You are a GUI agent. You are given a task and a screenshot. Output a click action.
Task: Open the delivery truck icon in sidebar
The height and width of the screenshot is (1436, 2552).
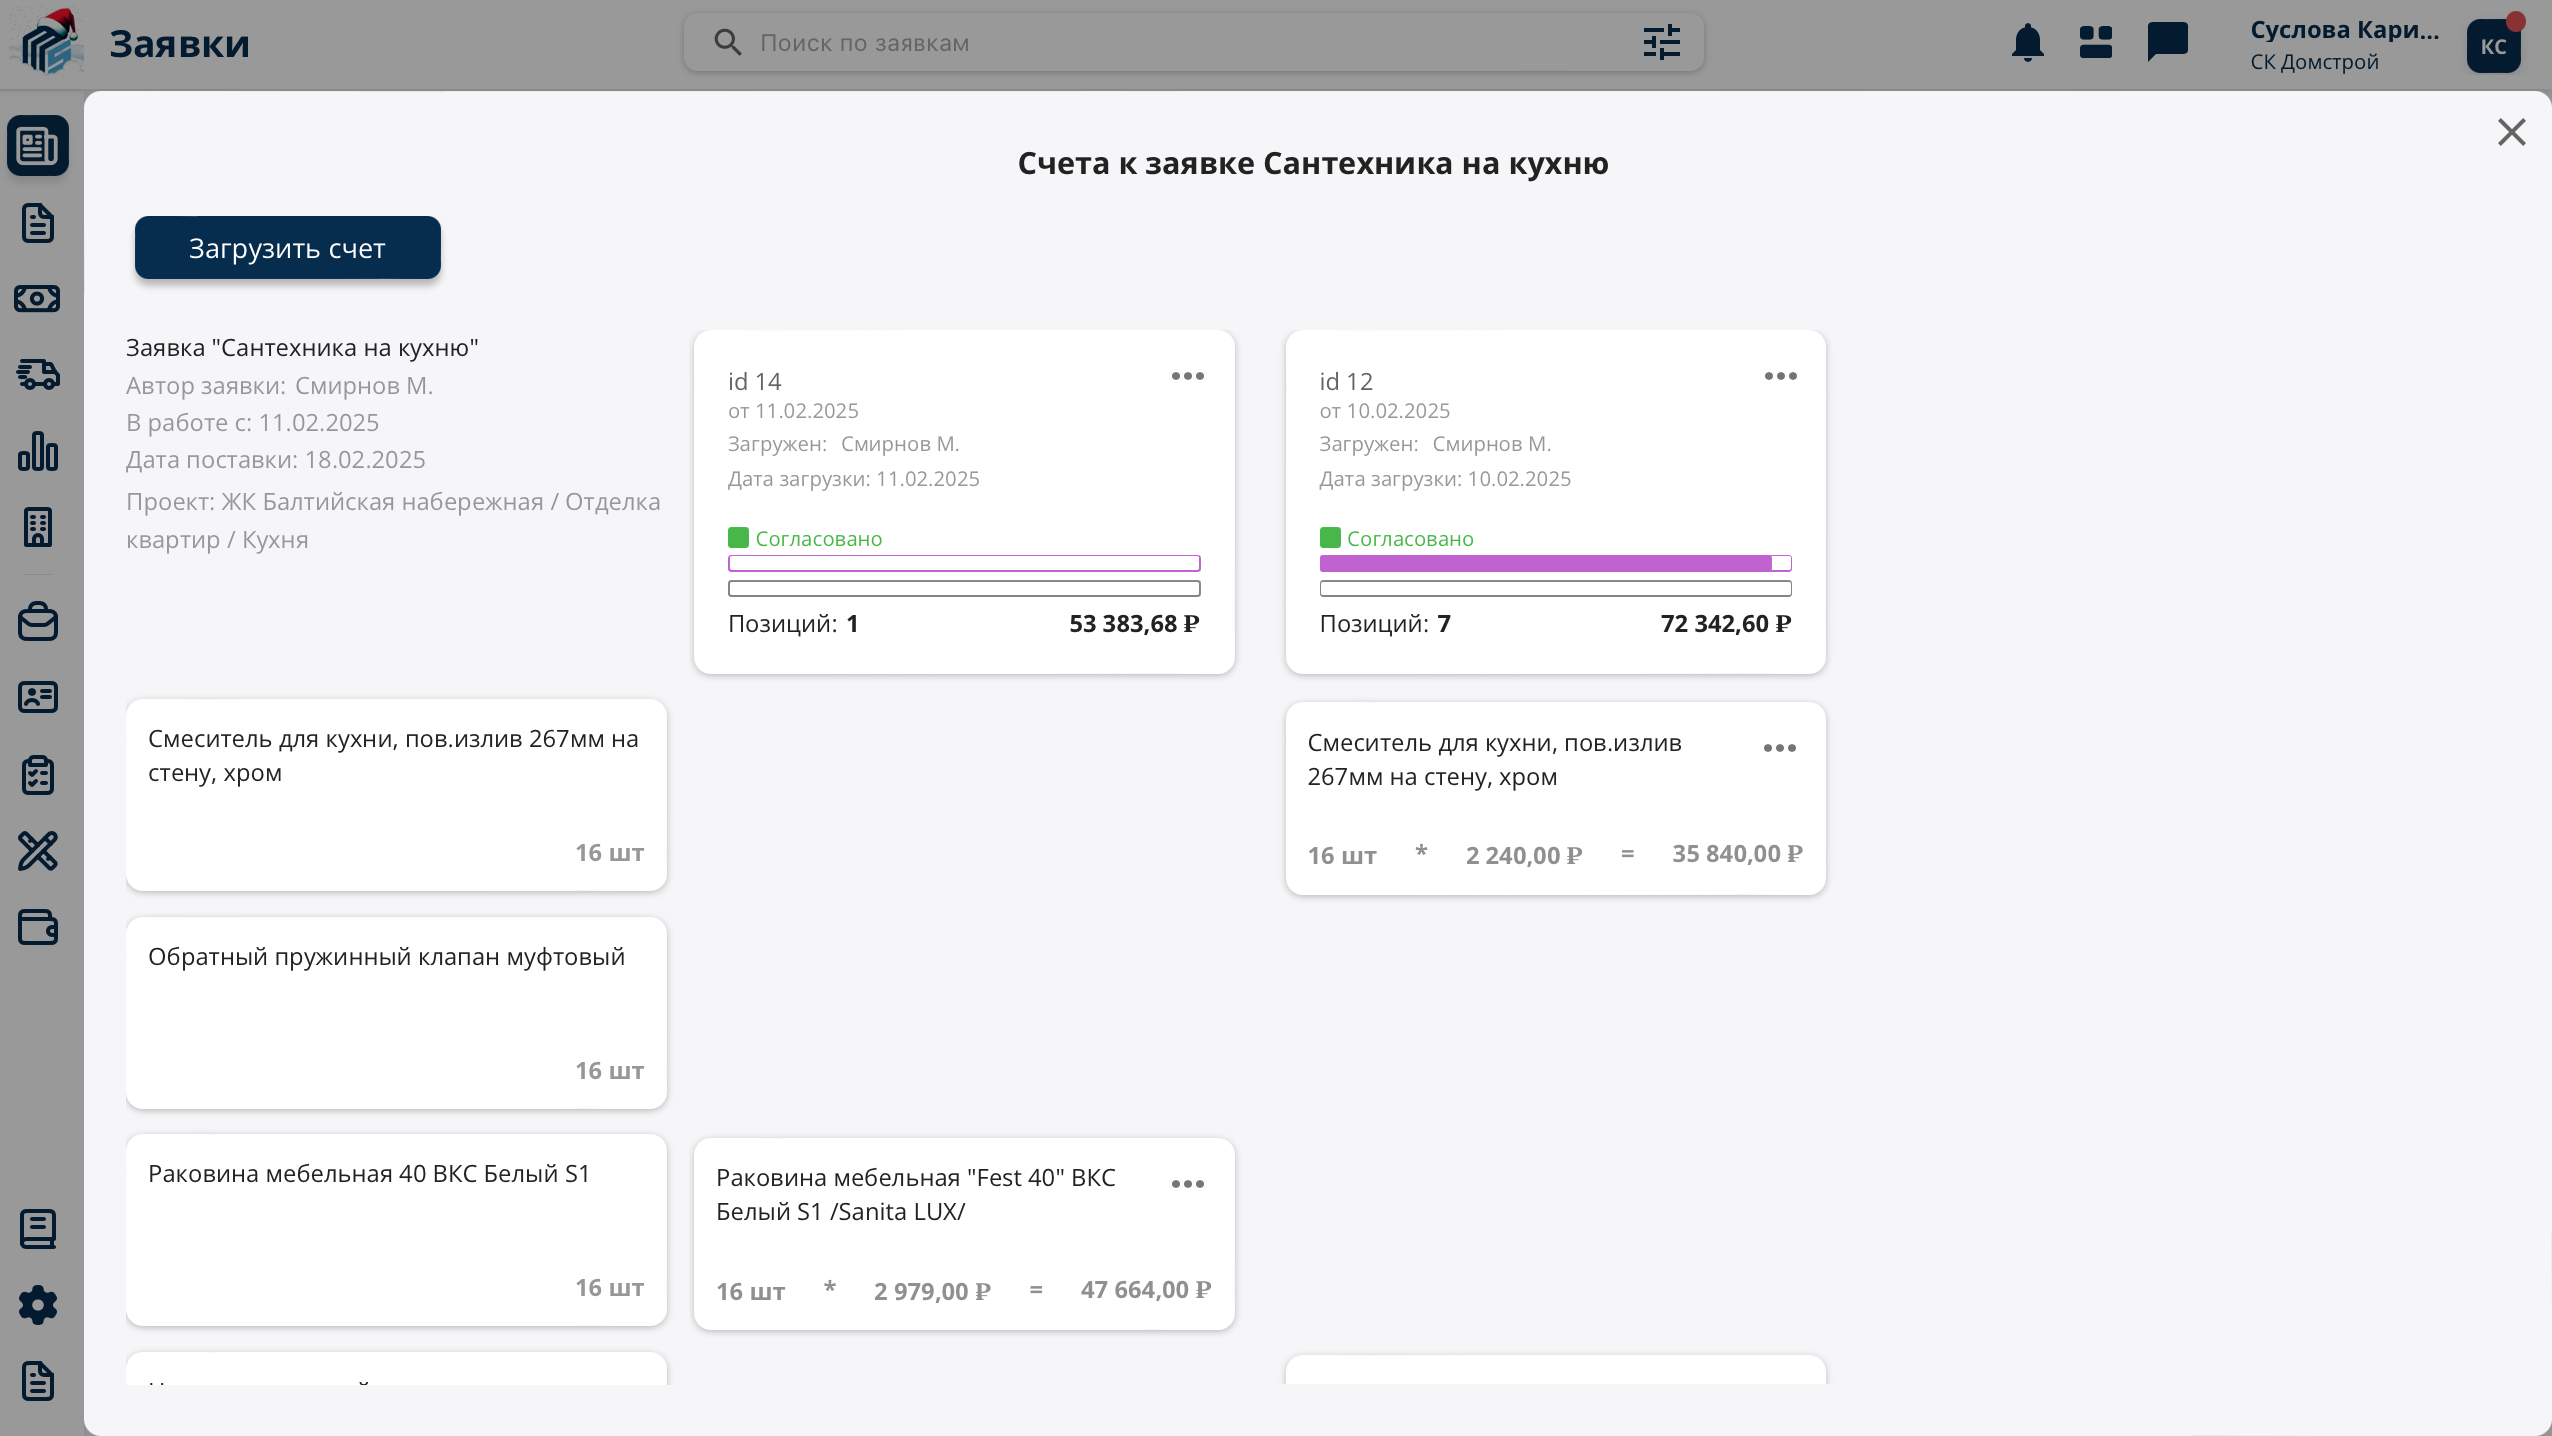38,374
